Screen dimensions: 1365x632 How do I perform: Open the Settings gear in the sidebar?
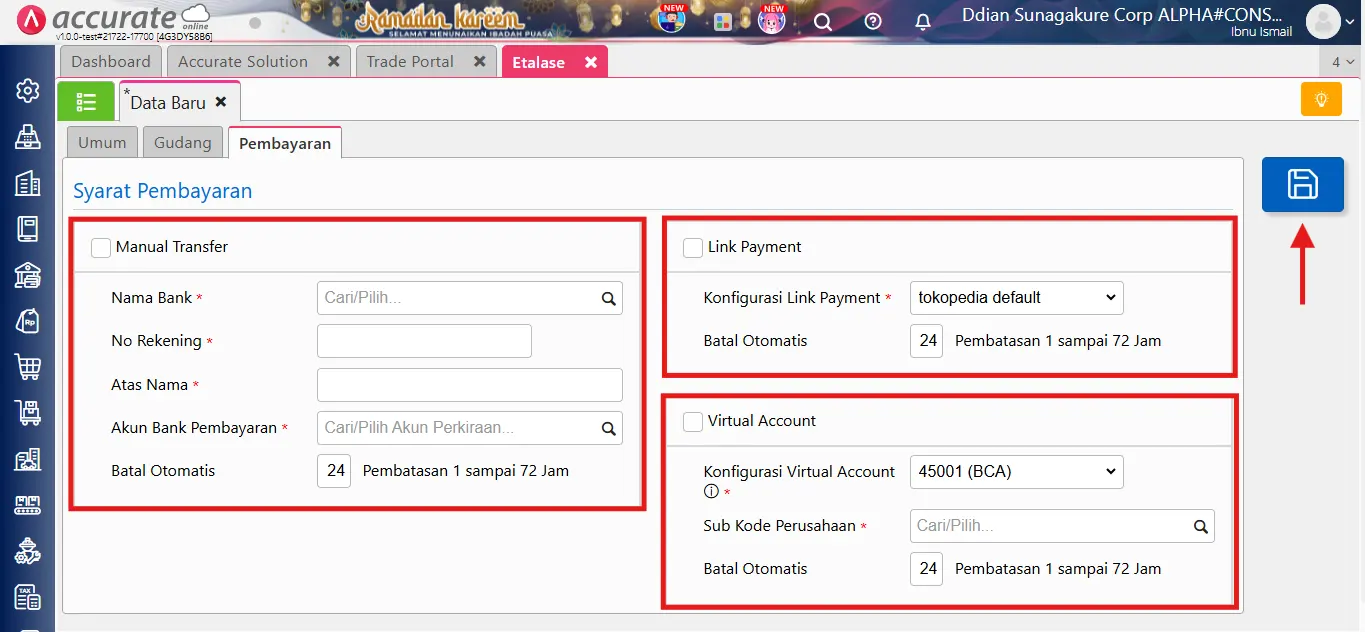pyautogui.click(x=27, y=89)
